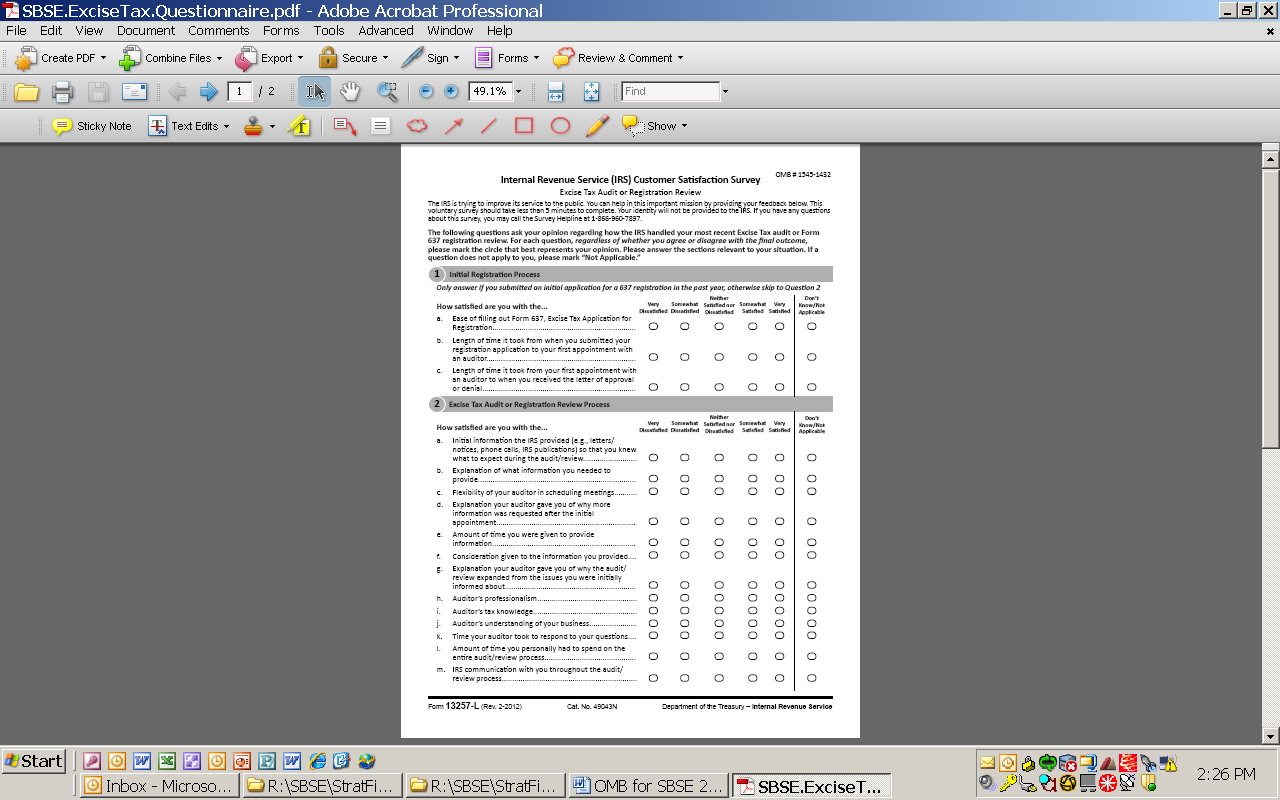Screen dimensions: 1280x800
Task: Select the Arrow drawing tool
Action: (453, 126)
